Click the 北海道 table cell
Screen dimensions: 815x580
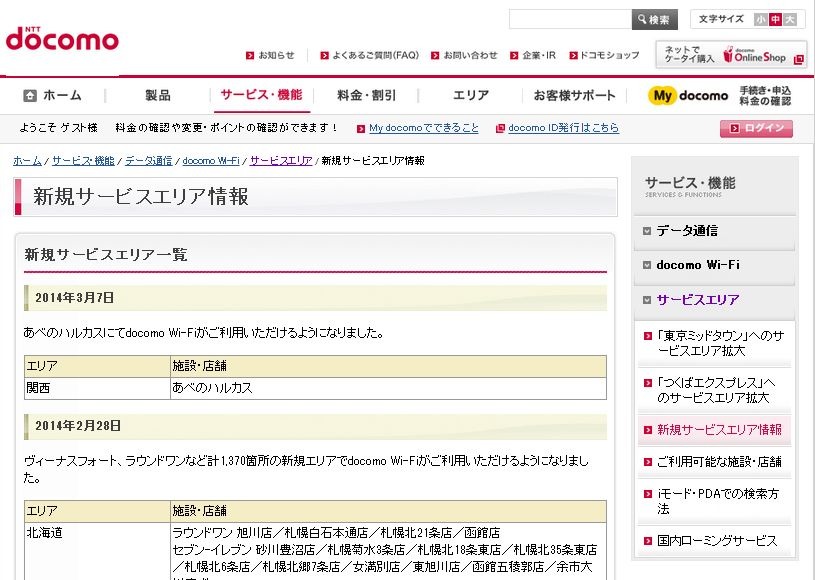(x=97, y=551)
